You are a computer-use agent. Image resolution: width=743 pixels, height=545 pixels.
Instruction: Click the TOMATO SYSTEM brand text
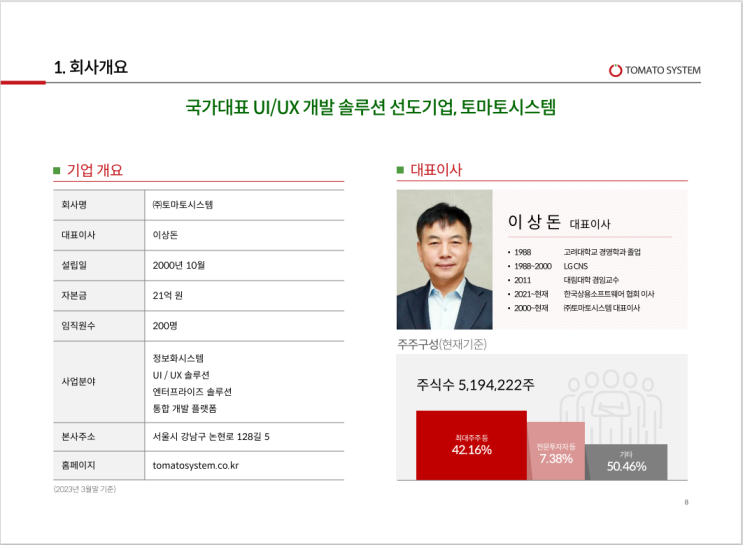pyautogui.click(x=662, y=70)
